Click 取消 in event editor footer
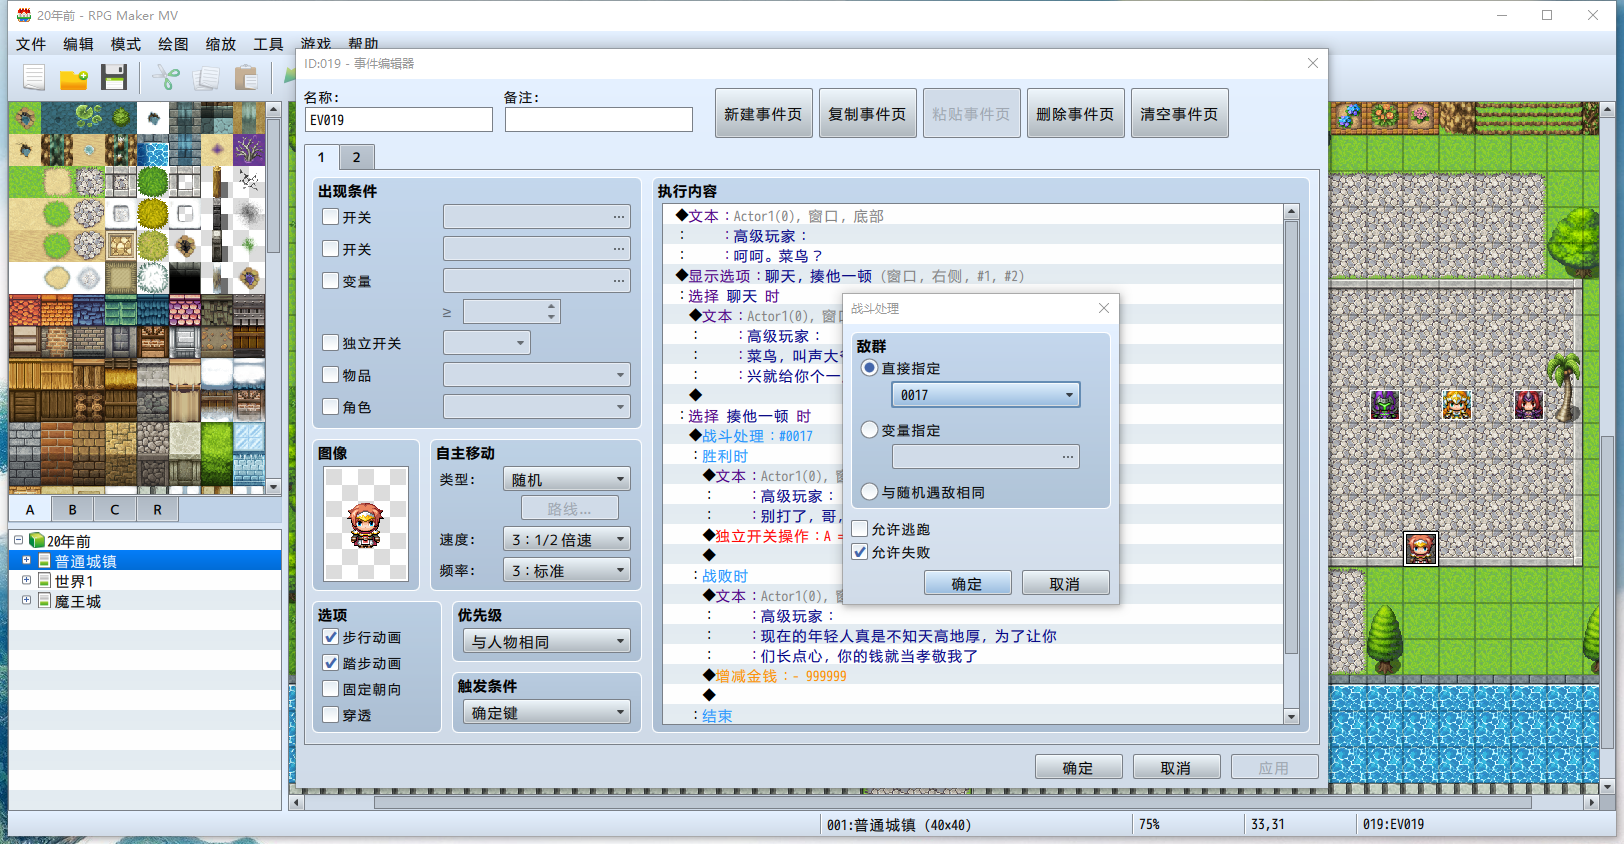This screenshot has height=844, width=1624. click(x=1176, y=767)
